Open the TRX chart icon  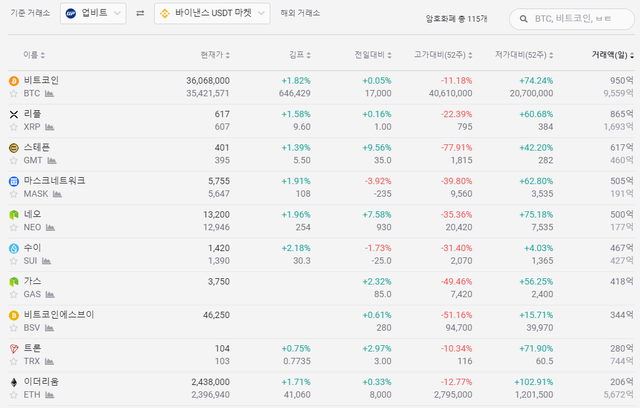click(49, 361)
